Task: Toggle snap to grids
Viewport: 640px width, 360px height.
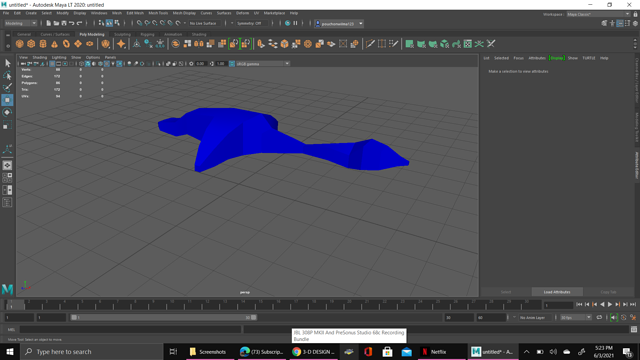Action: (140, 23)
